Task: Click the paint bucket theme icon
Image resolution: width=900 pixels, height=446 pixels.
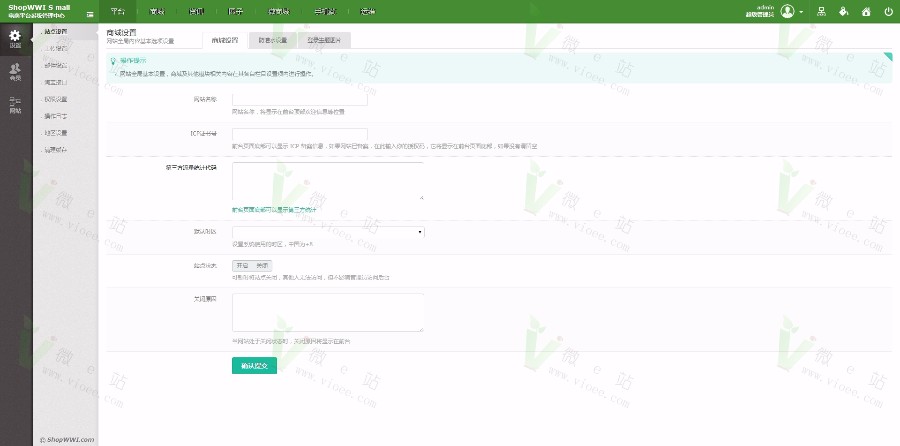Action: click(843, 11)
